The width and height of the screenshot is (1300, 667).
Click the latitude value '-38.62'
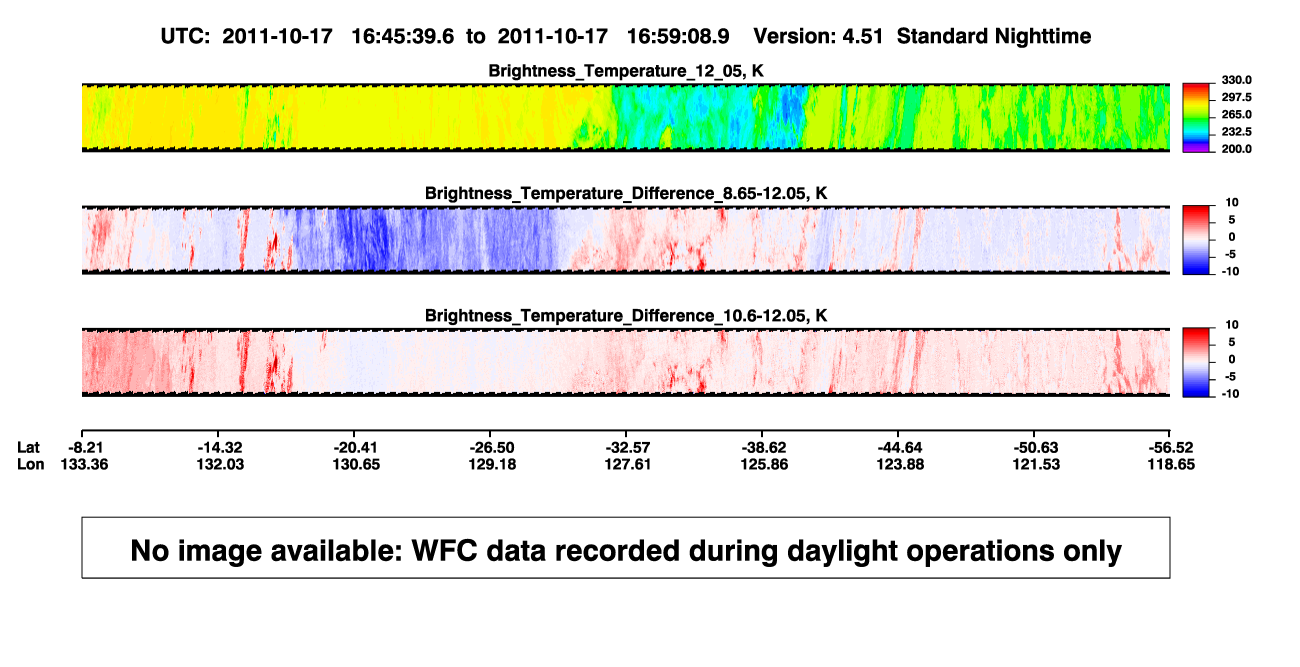[765, 447]
